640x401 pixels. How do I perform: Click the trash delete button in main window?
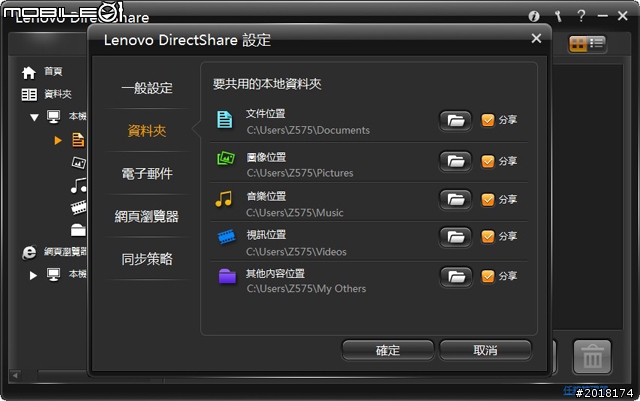tap(592, 357)
